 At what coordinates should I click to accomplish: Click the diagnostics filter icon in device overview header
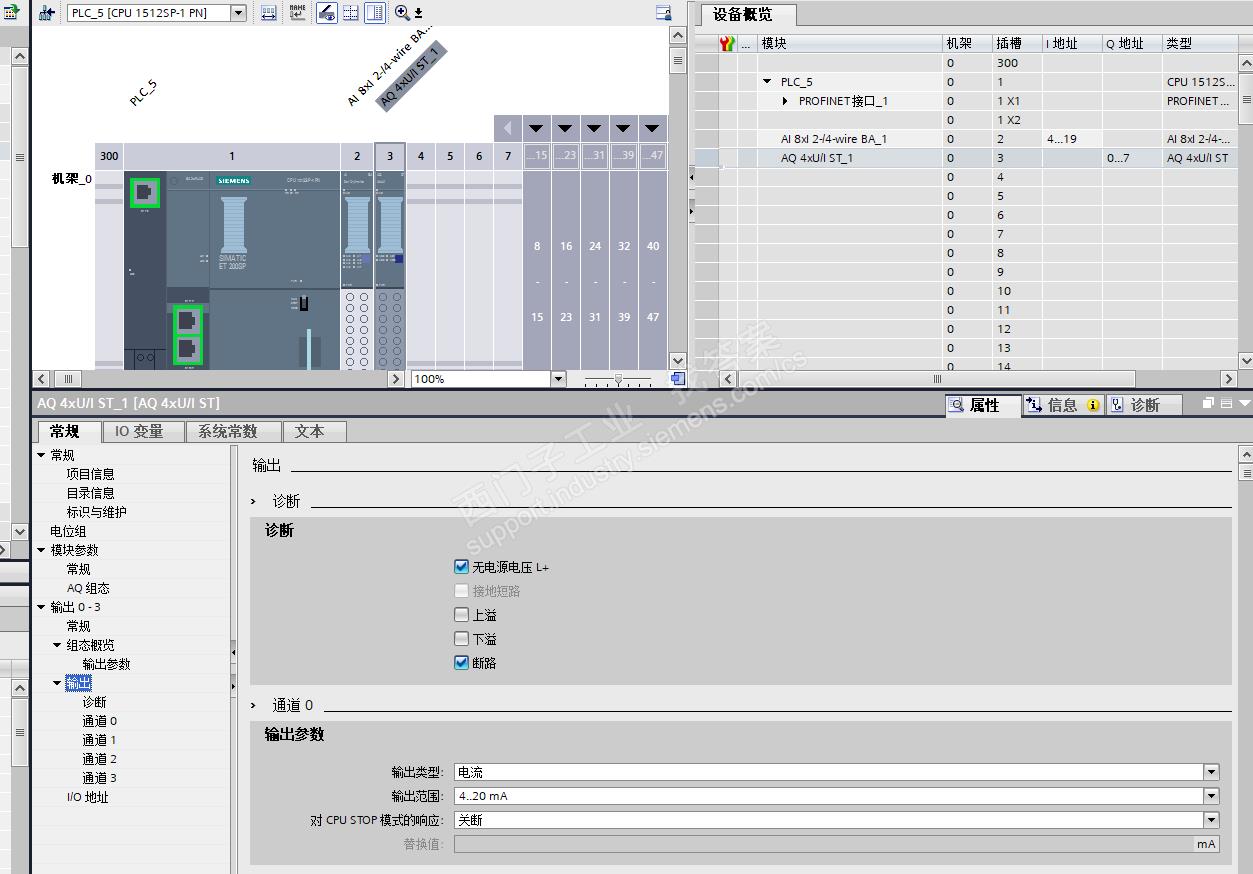point(728,43)
